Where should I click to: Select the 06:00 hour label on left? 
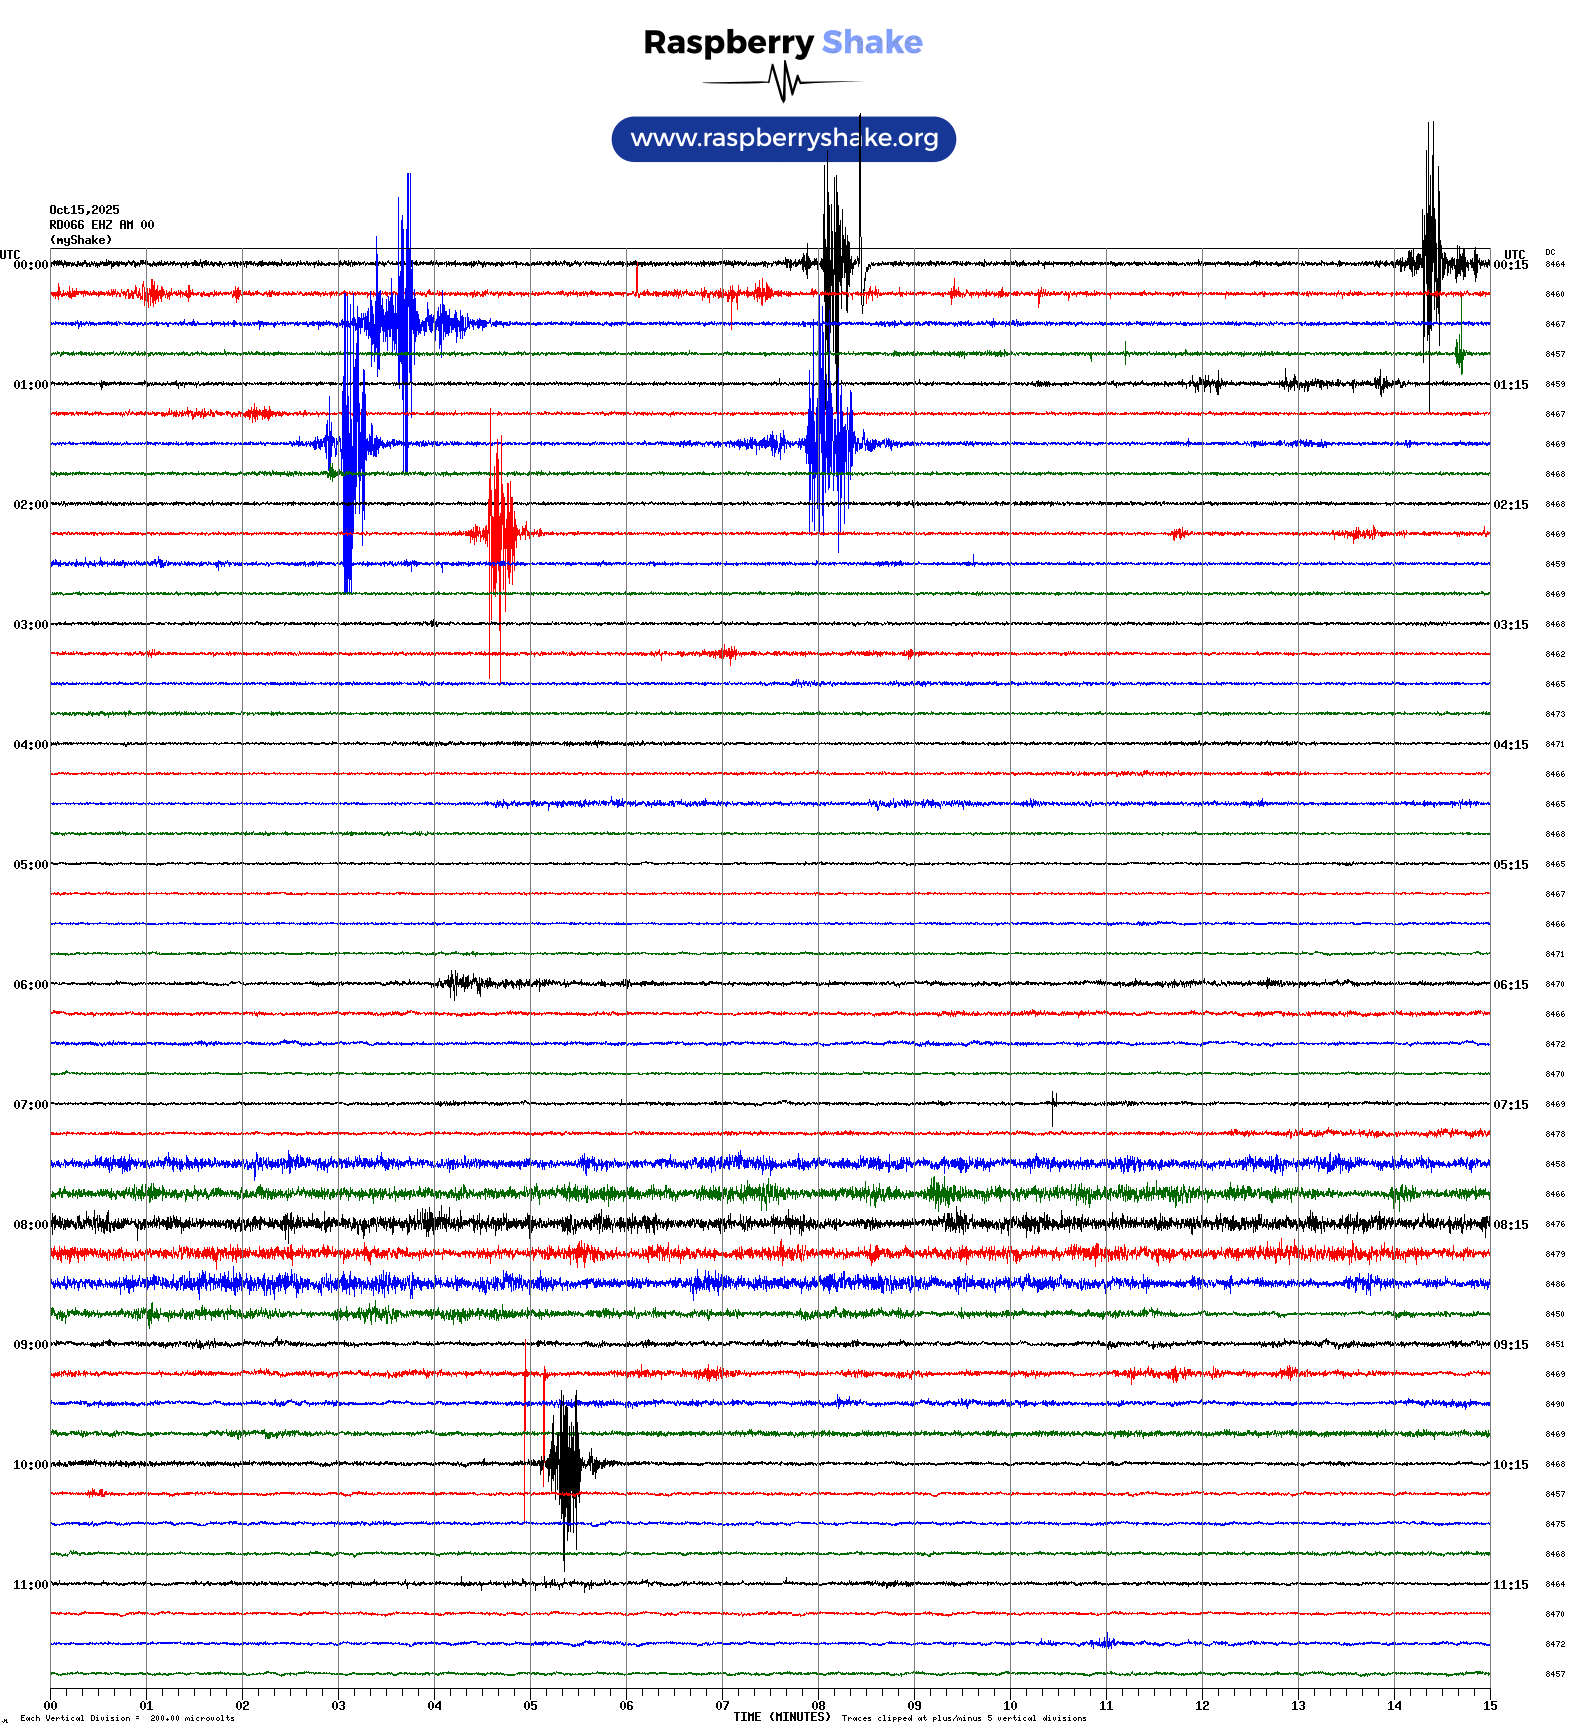(30, 985)
